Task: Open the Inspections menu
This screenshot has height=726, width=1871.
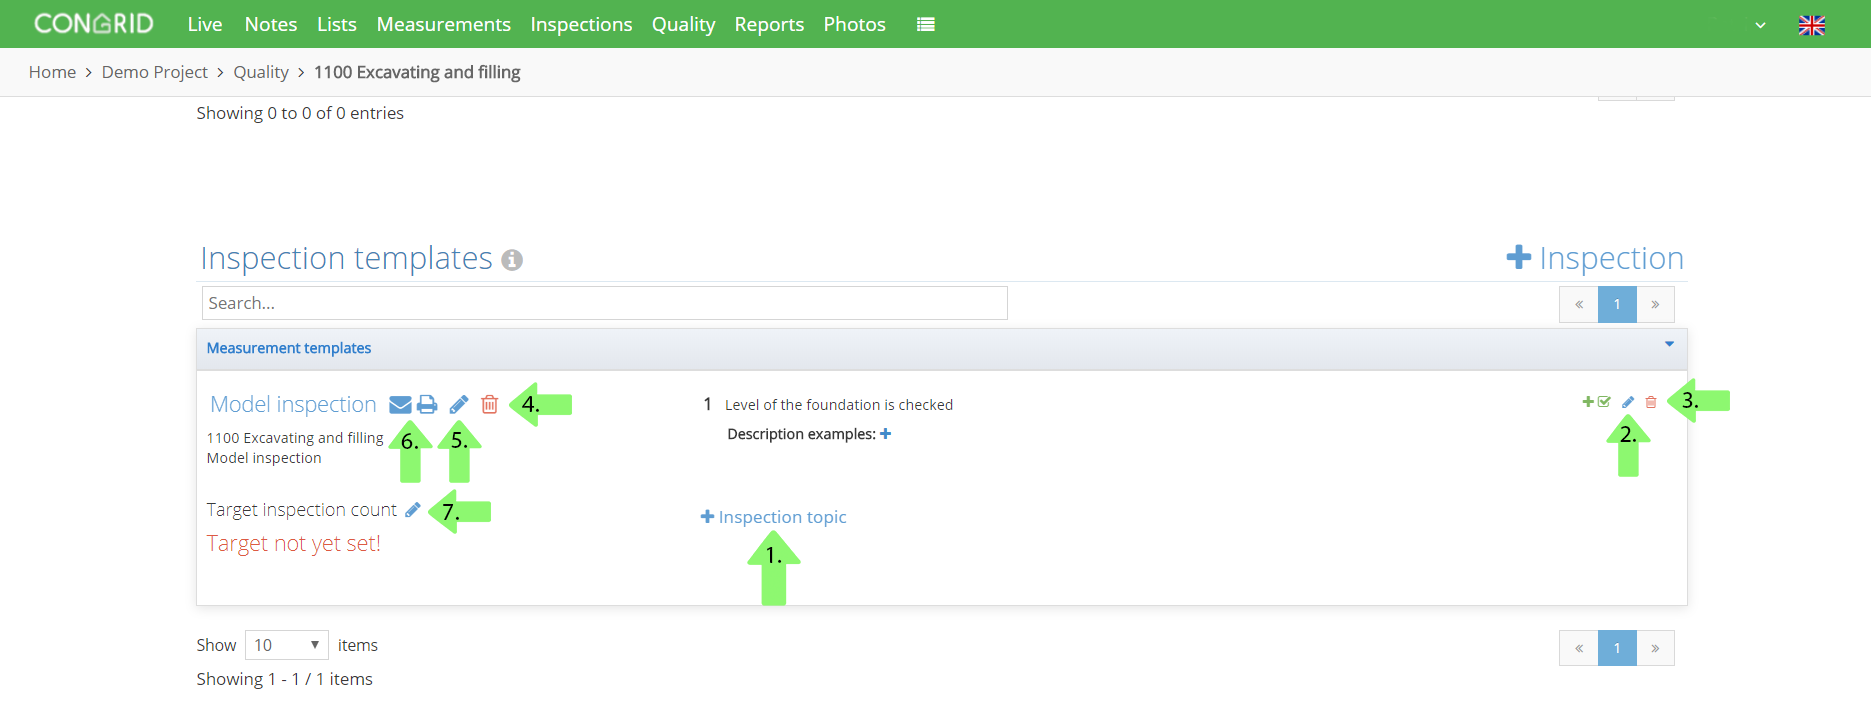Action: [581, 24]
